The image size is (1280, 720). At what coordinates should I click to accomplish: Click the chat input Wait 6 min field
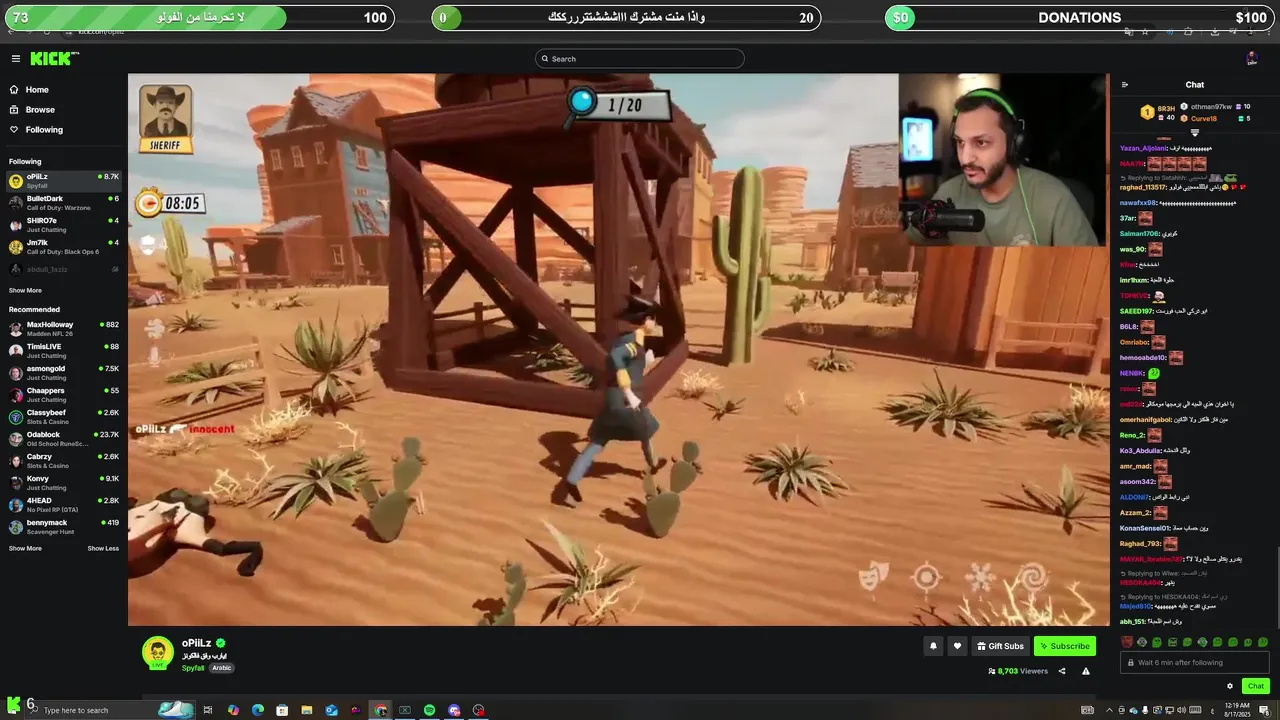coord(1195,662)
